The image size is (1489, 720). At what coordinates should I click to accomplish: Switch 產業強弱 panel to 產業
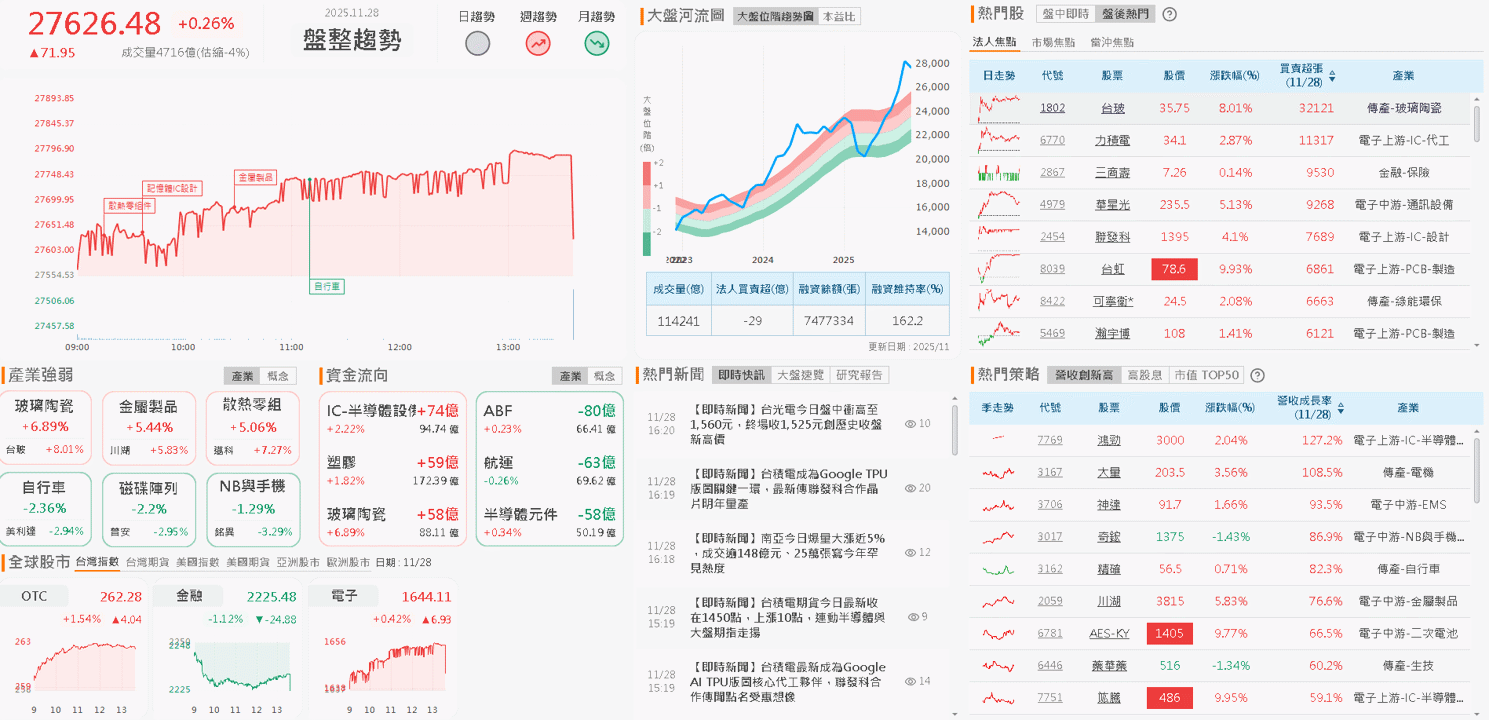pos(242,376)
